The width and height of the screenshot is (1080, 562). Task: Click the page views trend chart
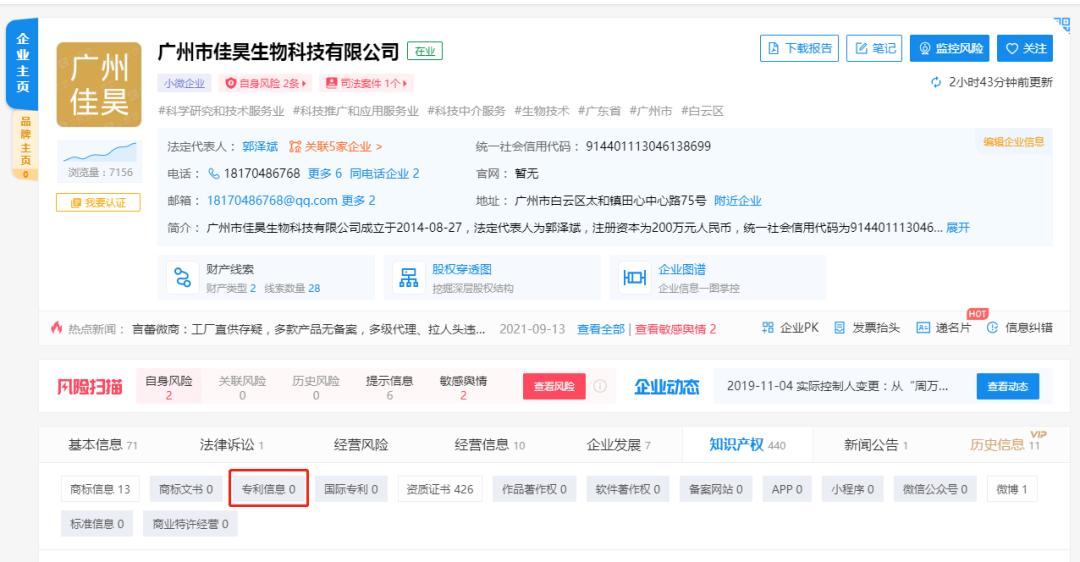100,152
